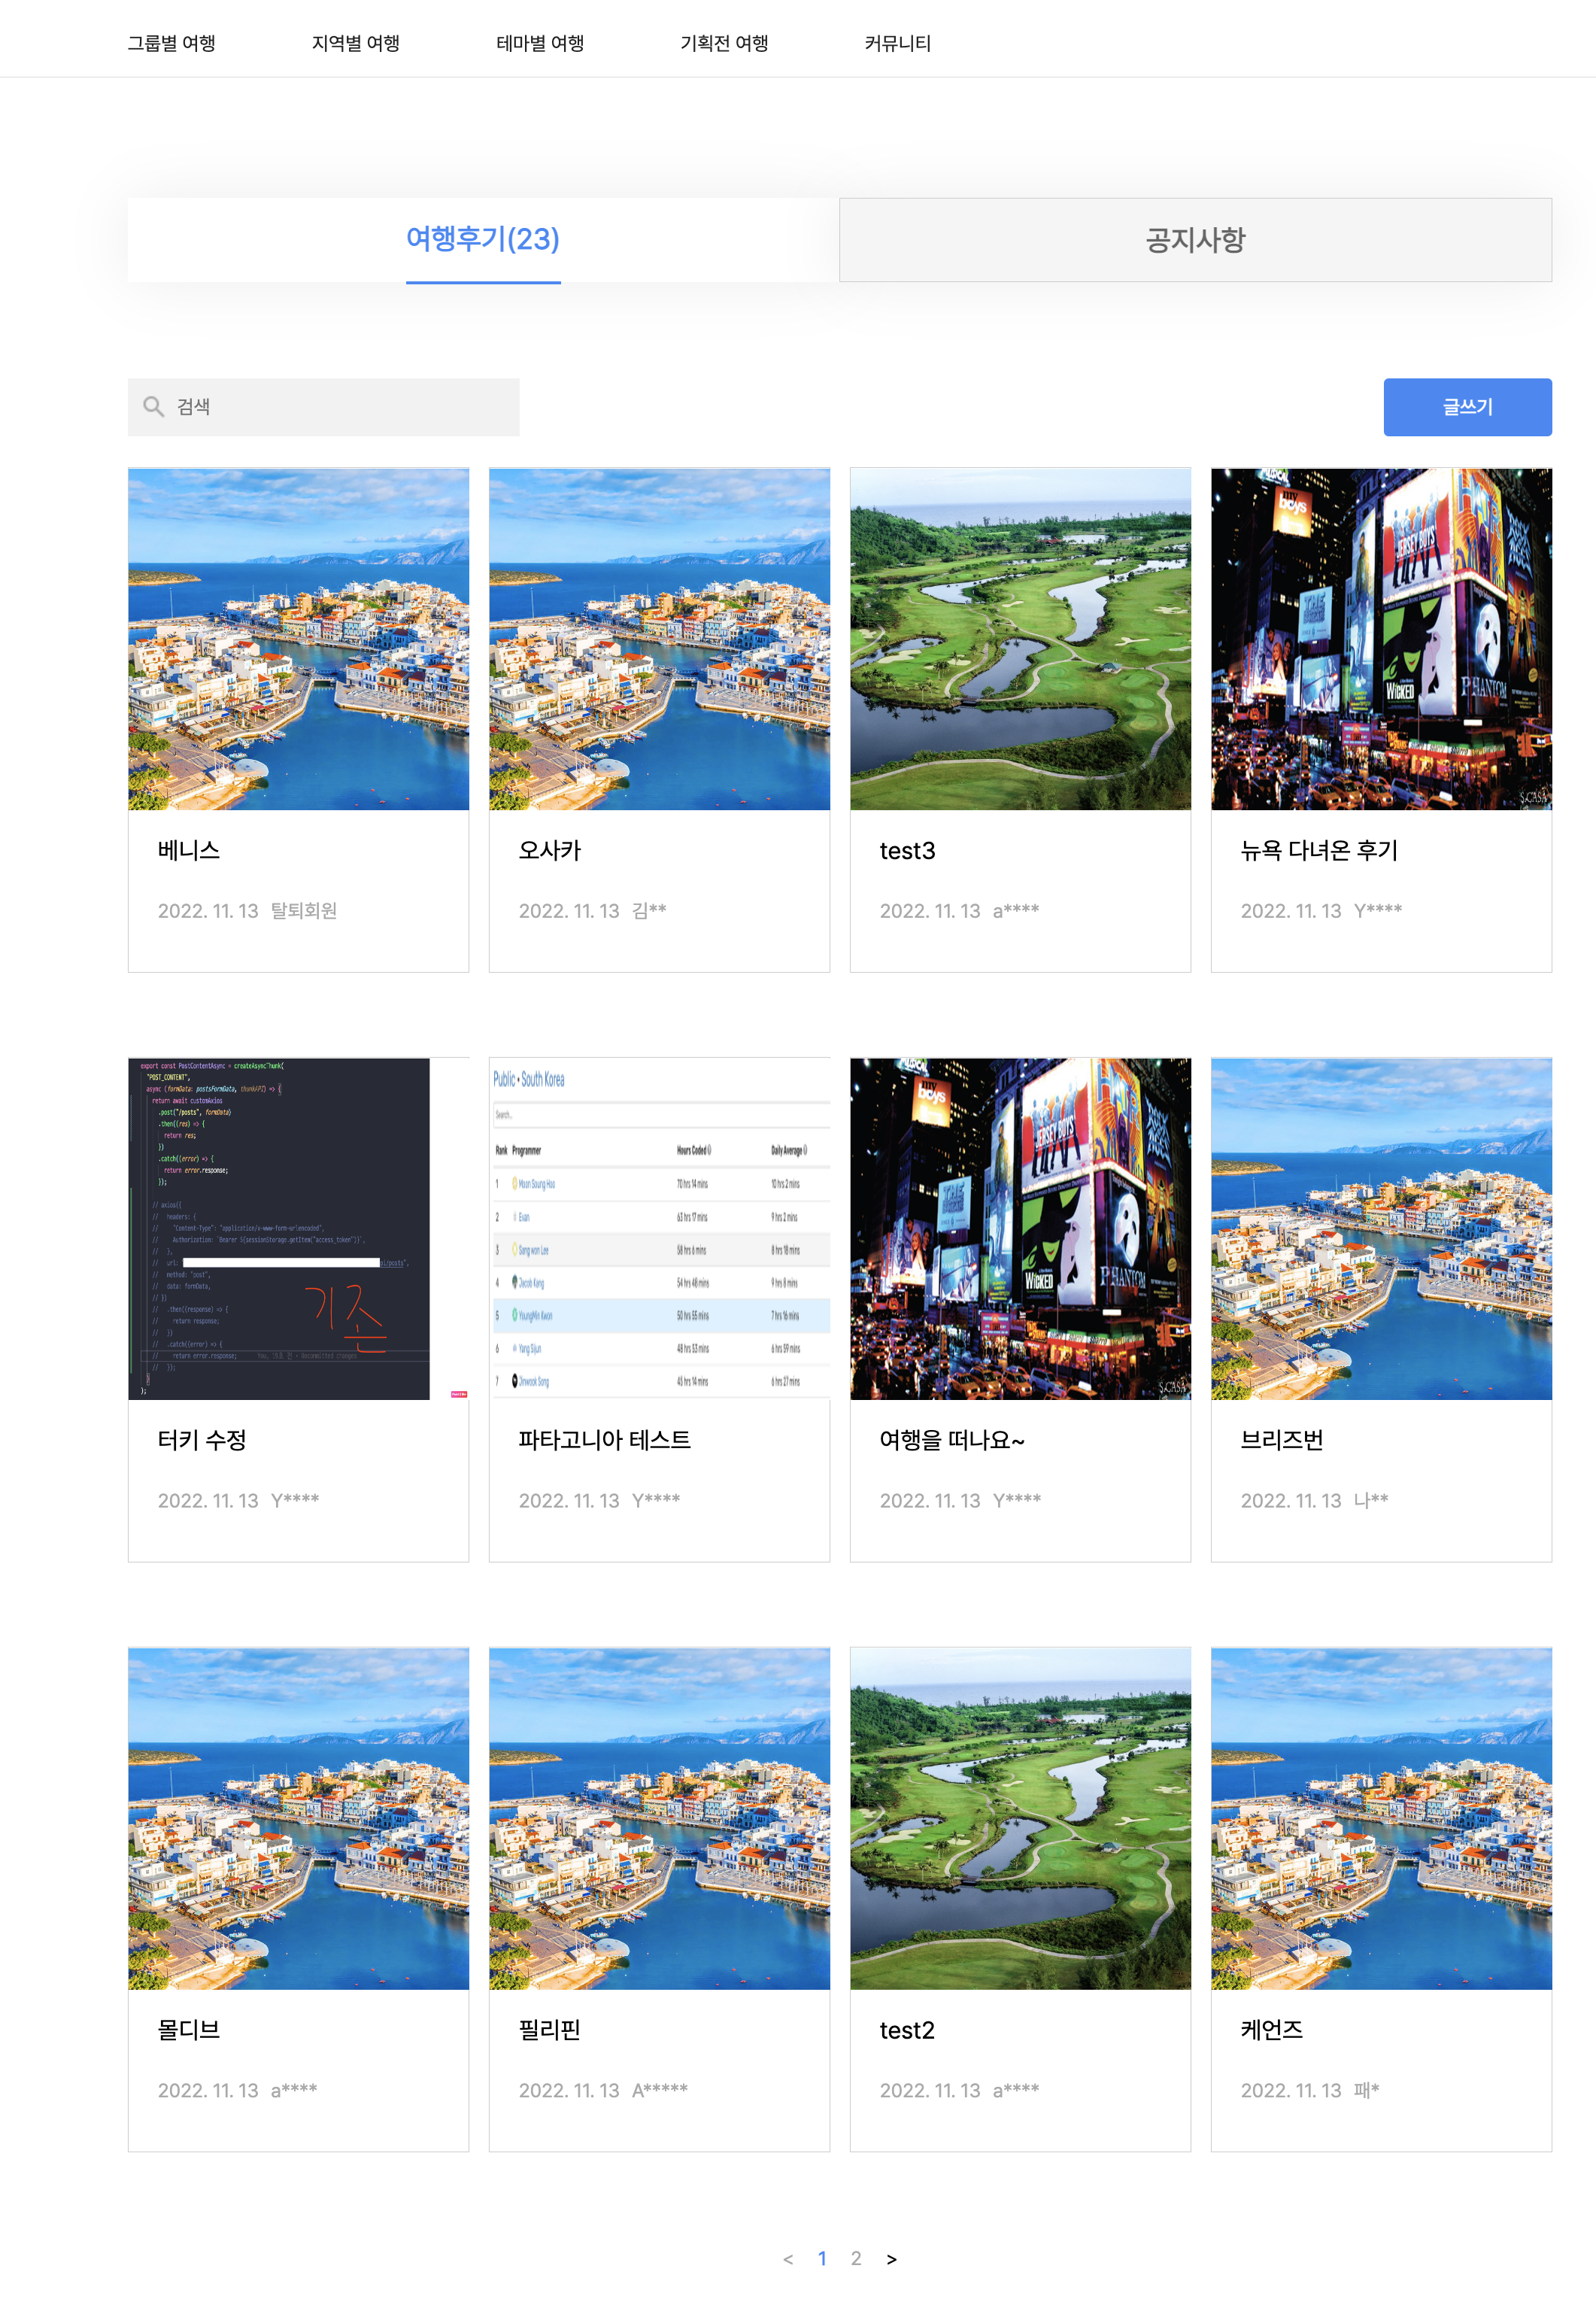This screenshot has width=1596, height=2308.
Task: Go to next page arrow
Action: pyautogui.click(x=891, y=2259)
